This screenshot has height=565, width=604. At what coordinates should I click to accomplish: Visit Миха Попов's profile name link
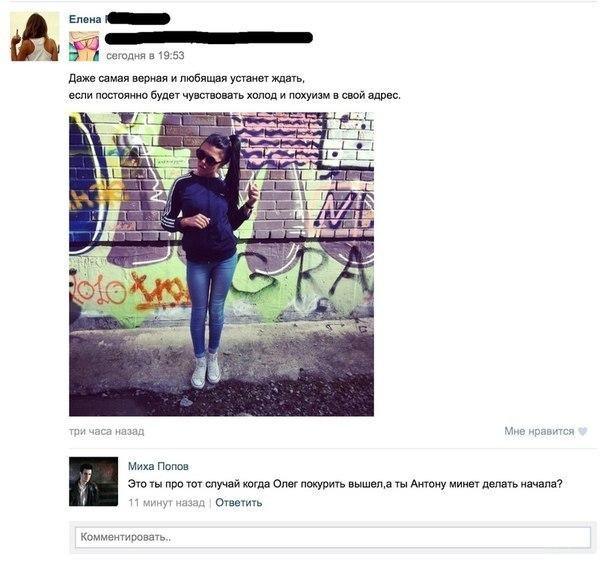pyautogui.click(x=158, y=466)
